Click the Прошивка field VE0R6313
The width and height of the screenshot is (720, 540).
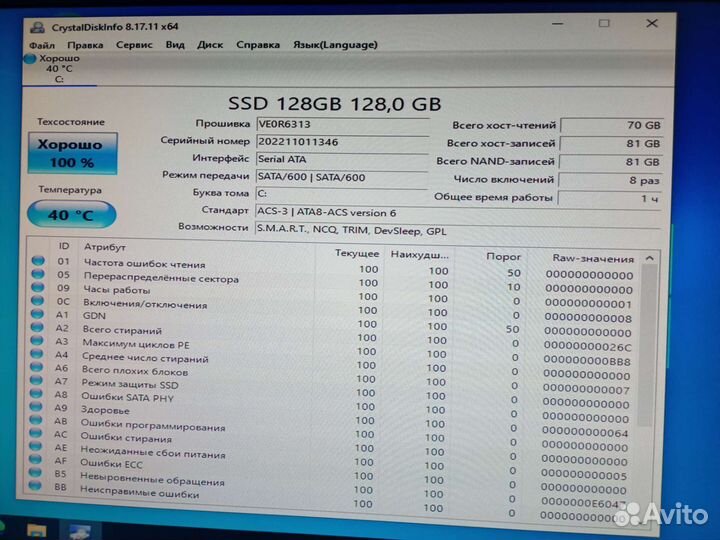point(342,124)
